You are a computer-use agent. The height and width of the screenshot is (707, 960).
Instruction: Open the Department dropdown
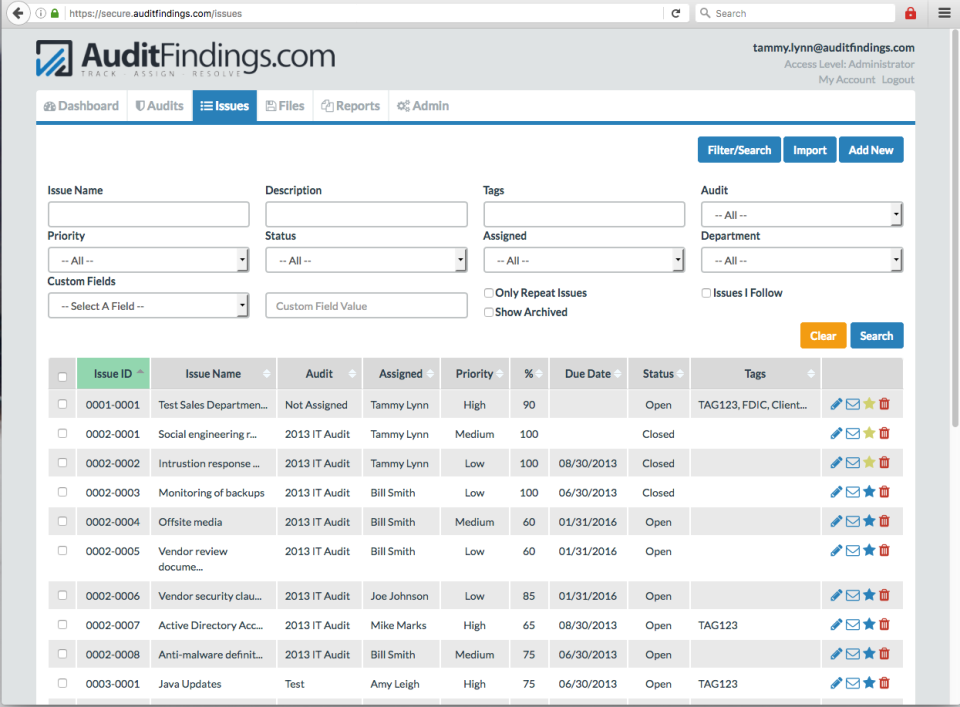[x=801, y=260]
